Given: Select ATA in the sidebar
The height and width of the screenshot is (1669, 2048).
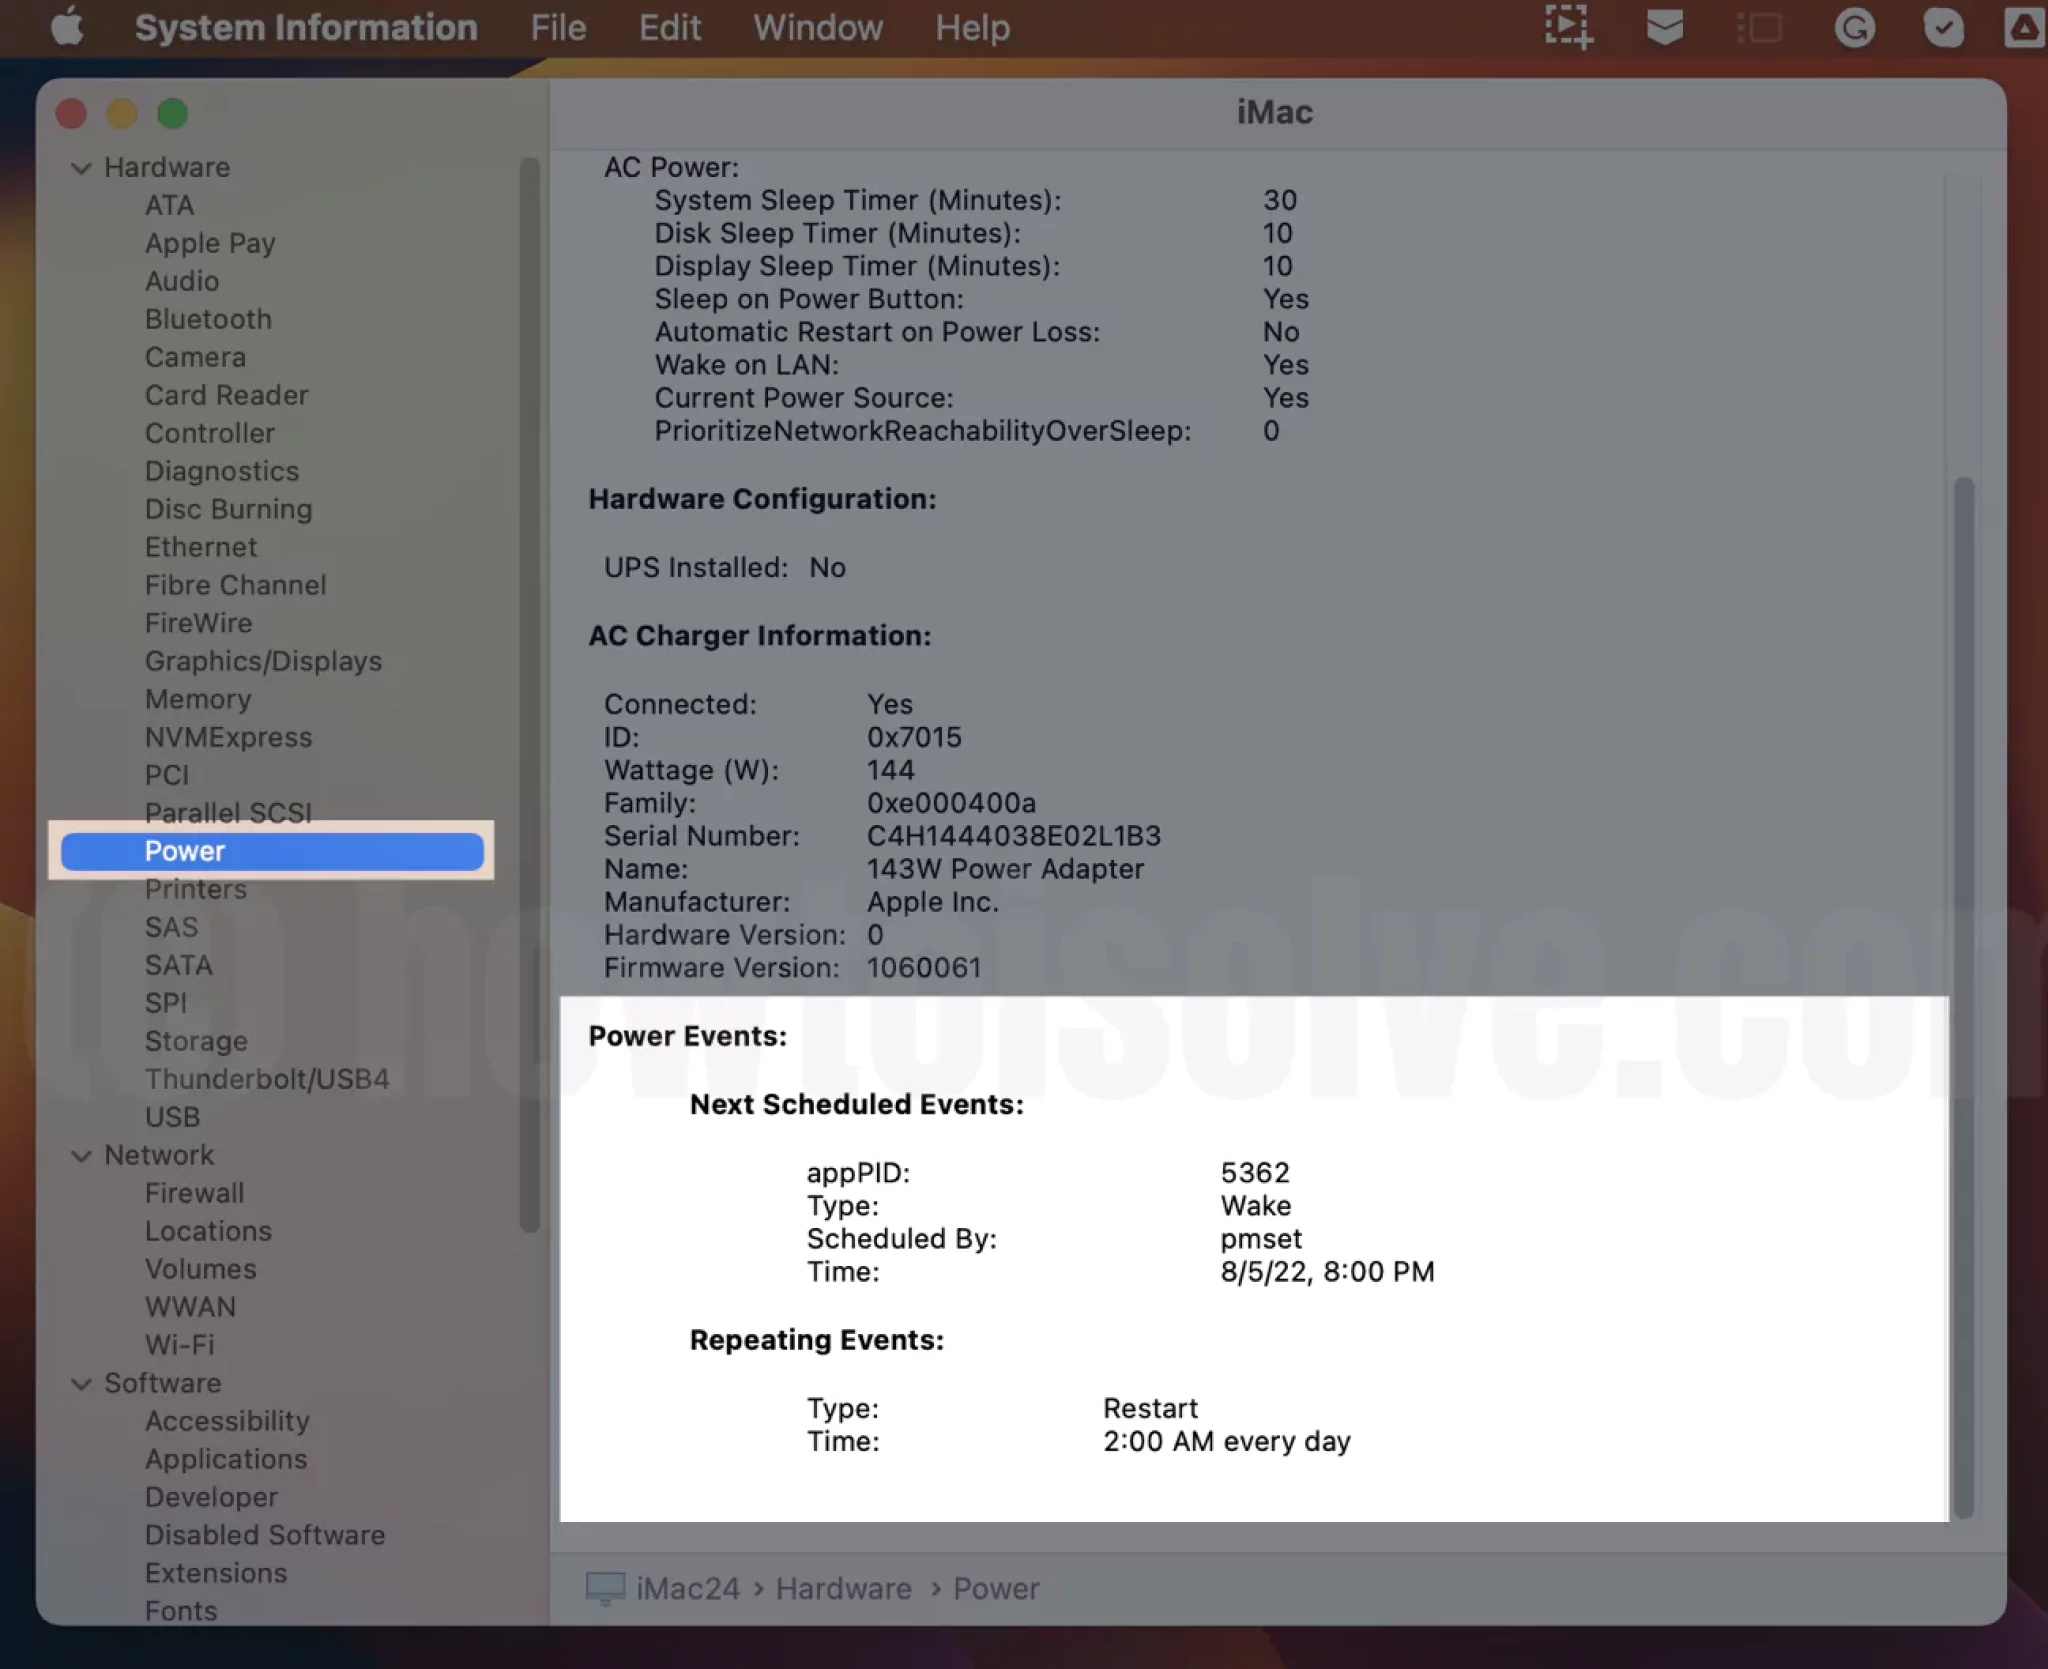Looking at the screenshot, I should coord(169,205).
